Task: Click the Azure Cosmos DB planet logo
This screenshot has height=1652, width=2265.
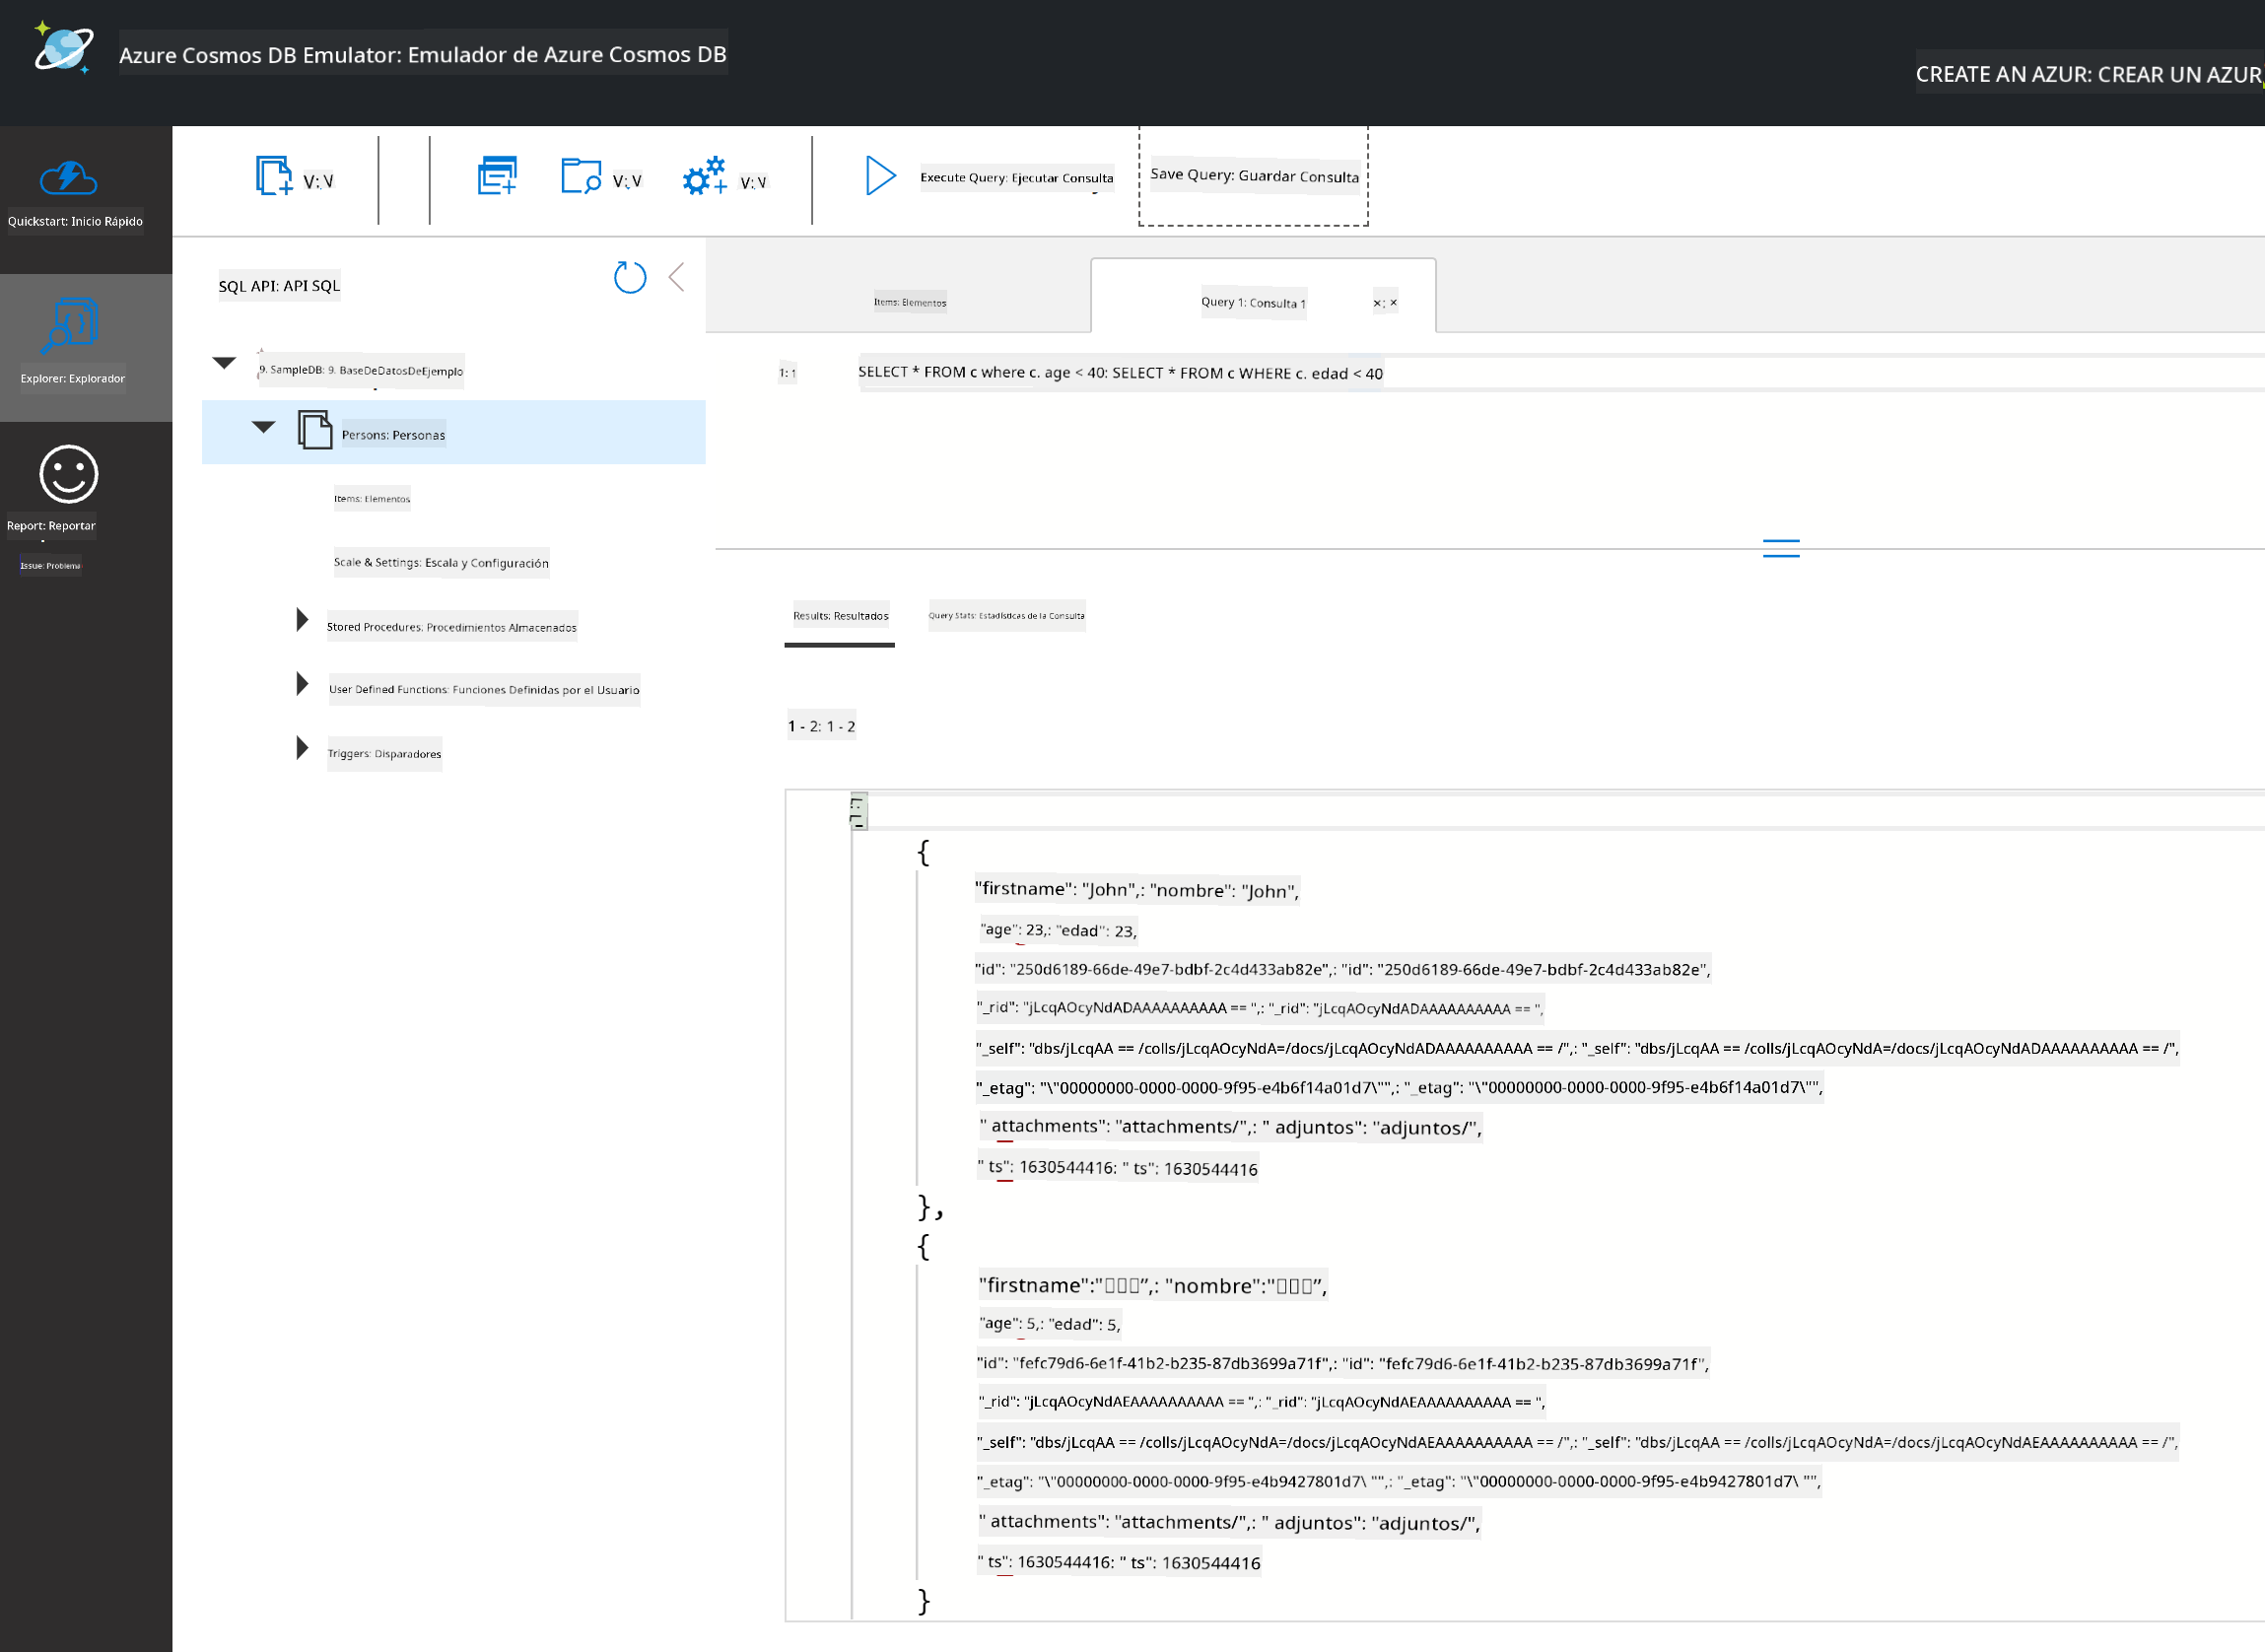Action: pyautogui.click(x=64, y=48)
